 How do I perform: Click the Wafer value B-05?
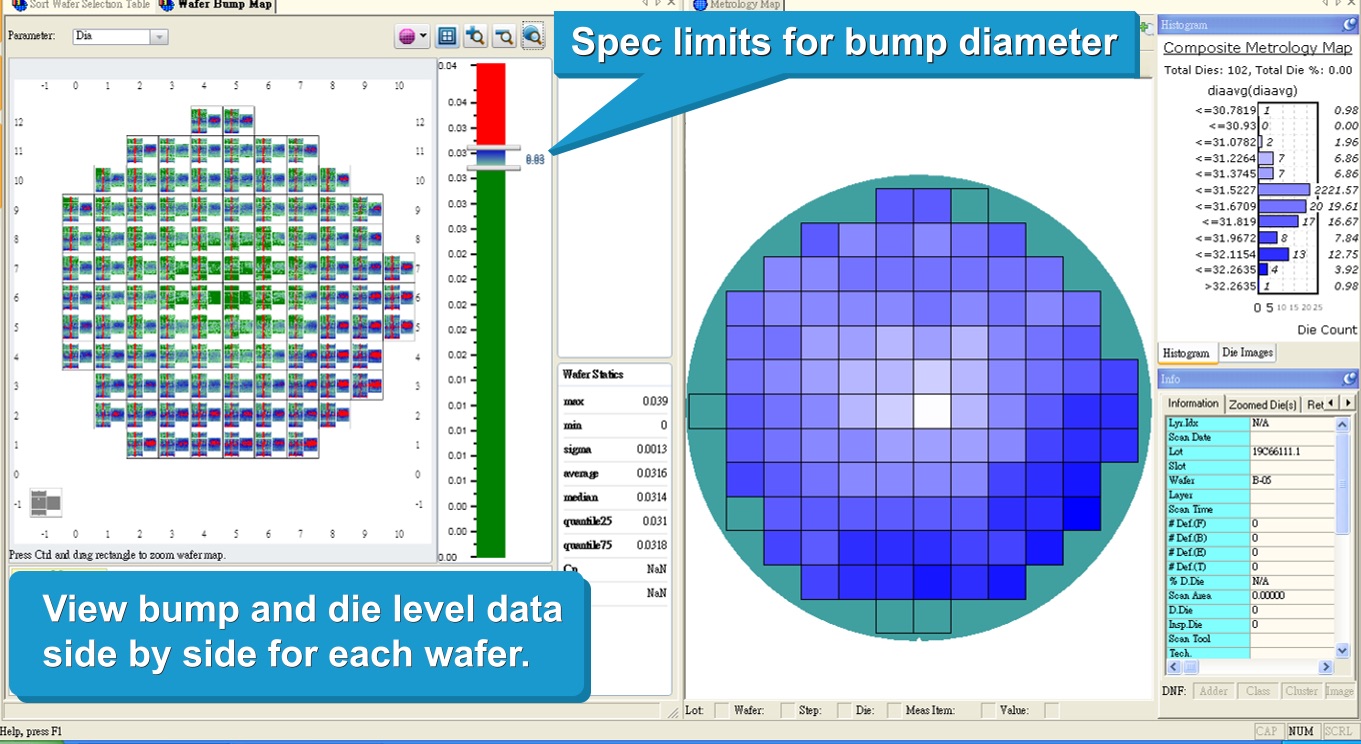pyautogui.click(x=1262, y=481)
